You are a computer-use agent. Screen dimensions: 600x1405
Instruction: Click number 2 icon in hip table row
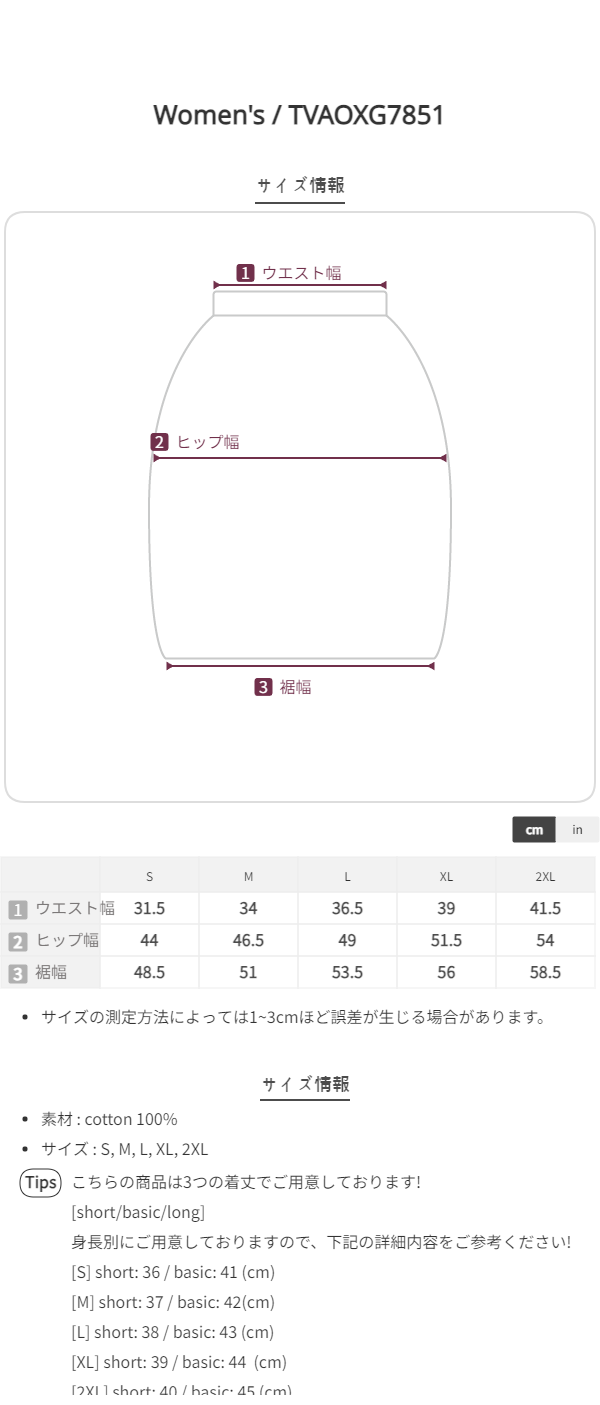(17, 941)
